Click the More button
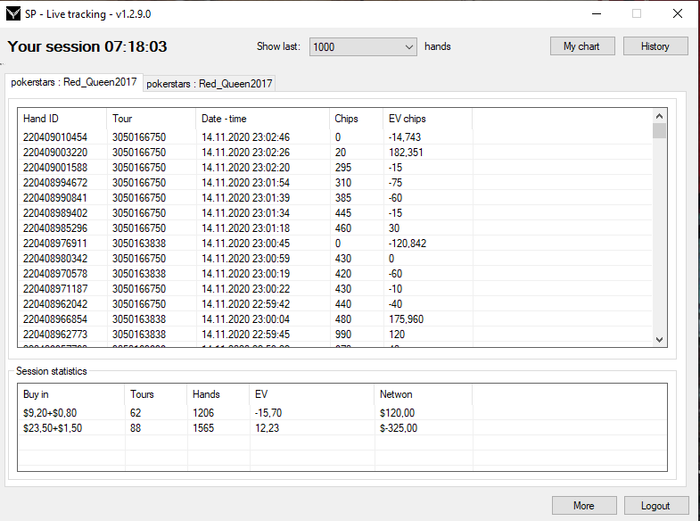The width and height of the screenshot is (700, 521). point(584,505)
